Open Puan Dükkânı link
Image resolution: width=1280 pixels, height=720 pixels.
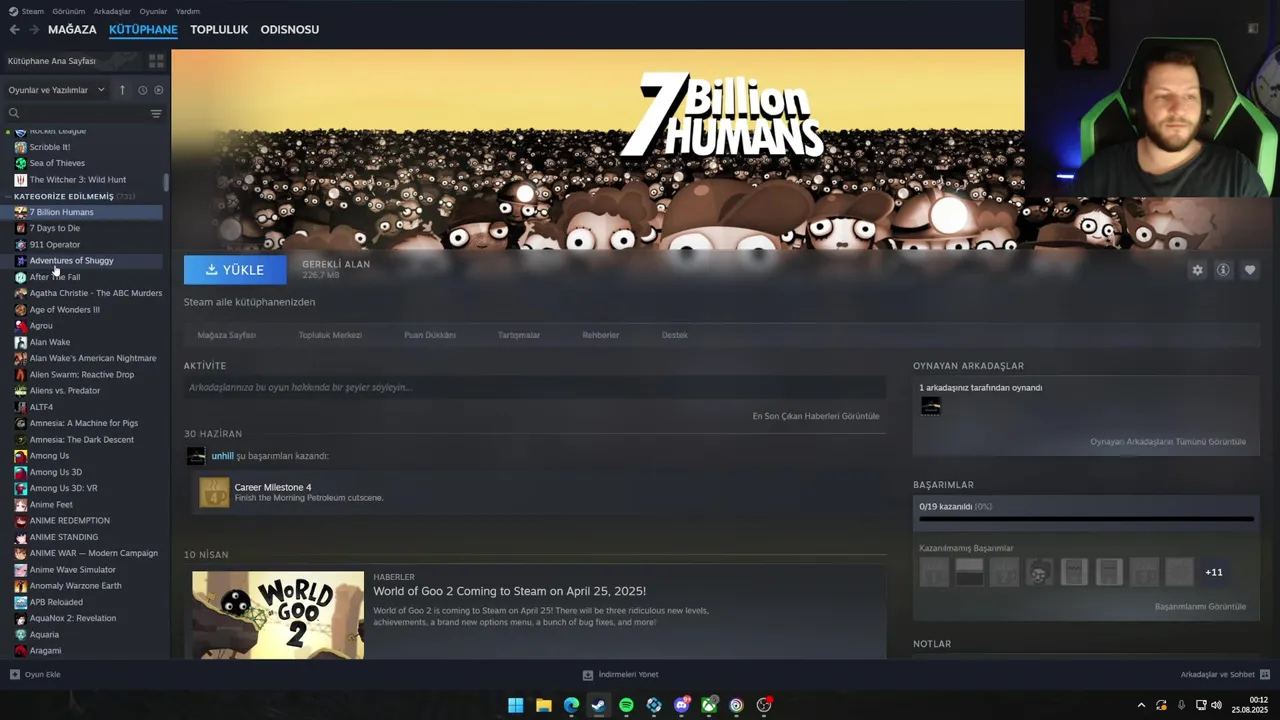click(x=430, y=335)
